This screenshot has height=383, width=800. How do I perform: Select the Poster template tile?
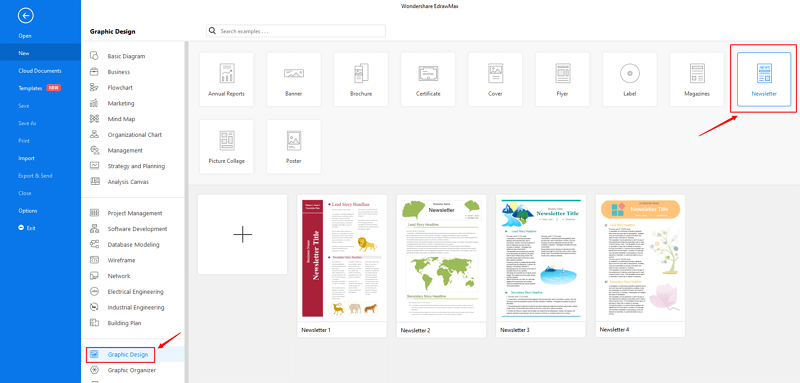294,146
